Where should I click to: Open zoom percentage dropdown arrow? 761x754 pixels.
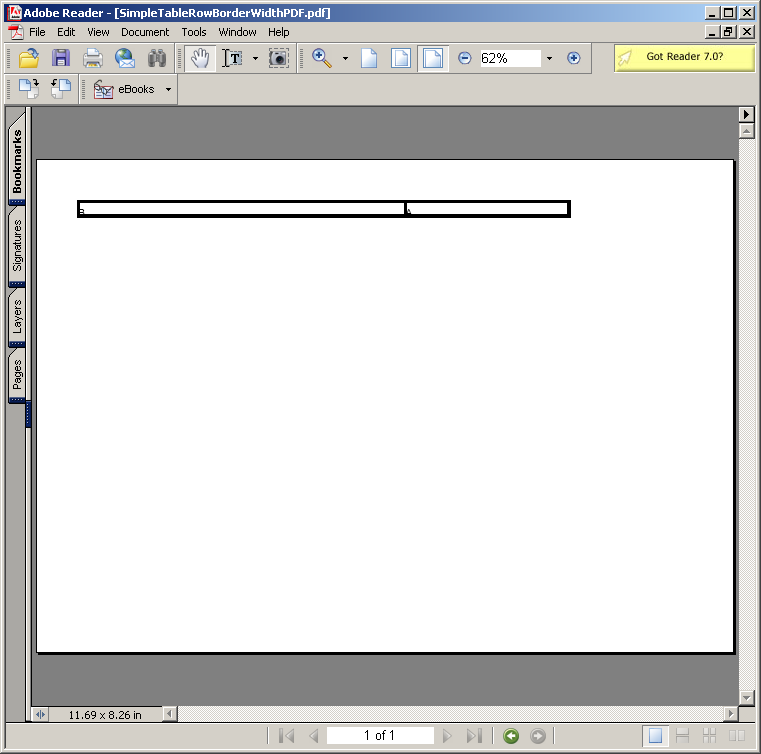(549, 58)
